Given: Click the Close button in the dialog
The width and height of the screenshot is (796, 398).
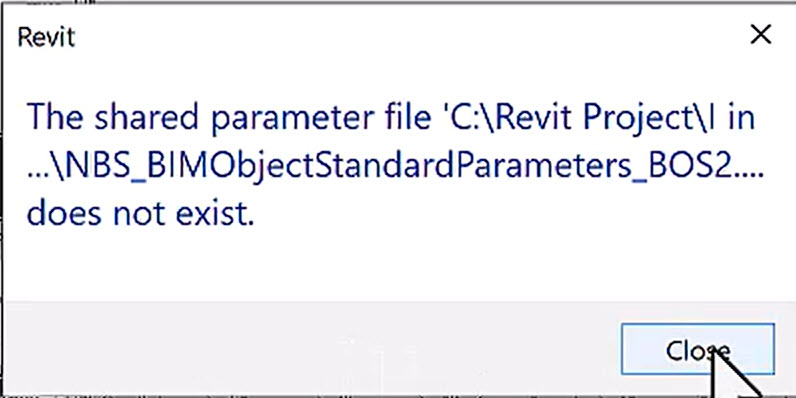Looking at the screenshot, I should (x=698, y=349).
